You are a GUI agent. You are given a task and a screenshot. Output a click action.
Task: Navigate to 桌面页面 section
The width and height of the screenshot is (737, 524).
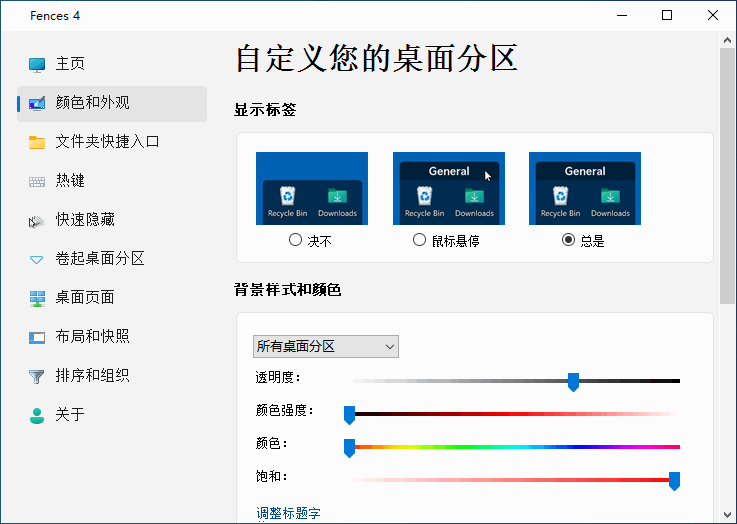click(112, 298)
